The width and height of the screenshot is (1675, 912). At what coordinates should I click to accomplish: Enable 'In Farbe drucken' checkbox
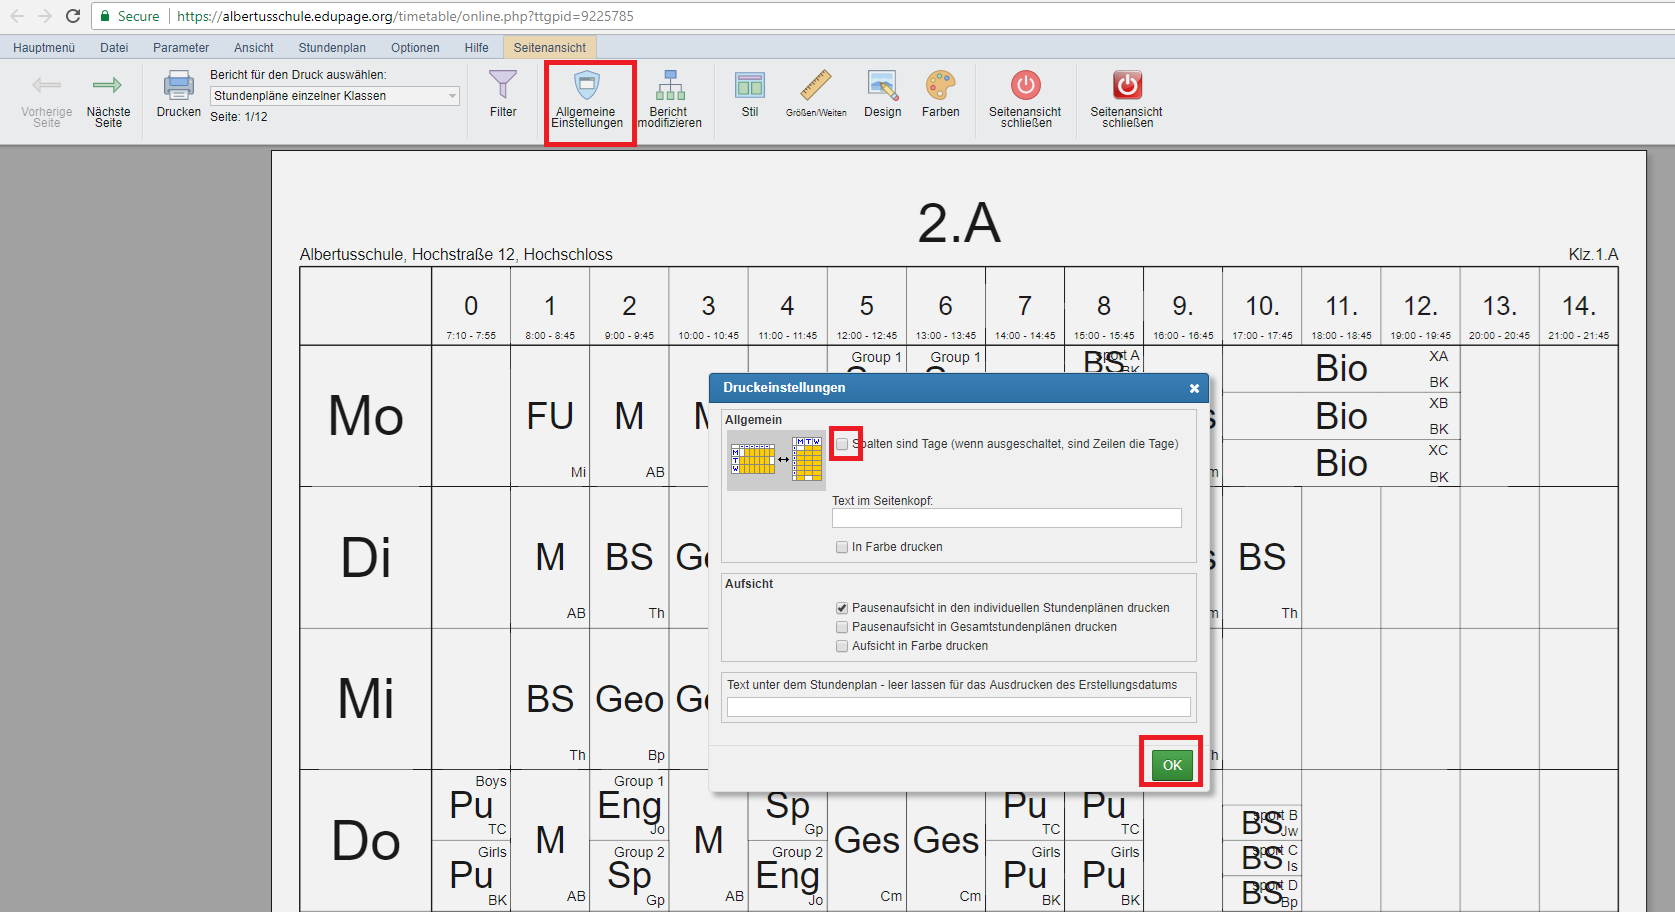point(842,547)
